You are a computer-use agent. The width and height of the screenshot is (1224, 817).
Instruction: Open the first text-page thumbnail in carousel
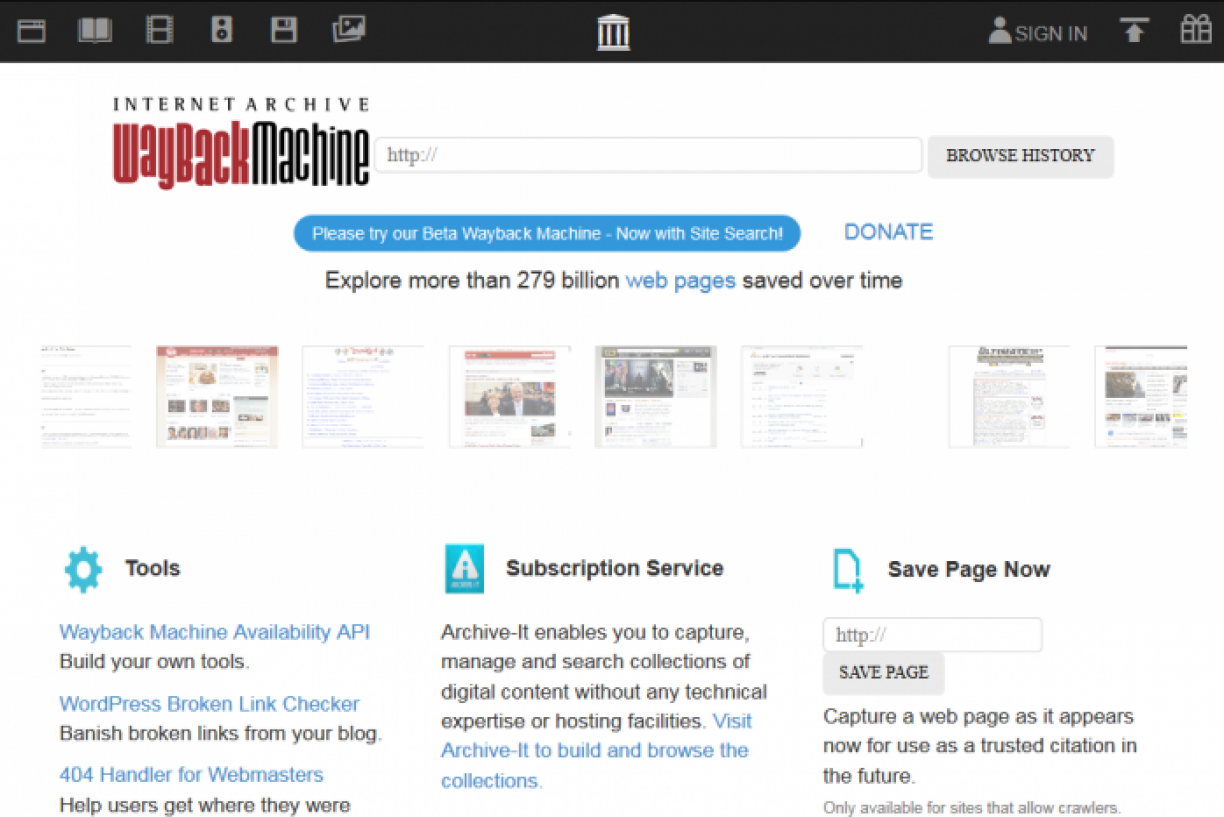point(86,397)
